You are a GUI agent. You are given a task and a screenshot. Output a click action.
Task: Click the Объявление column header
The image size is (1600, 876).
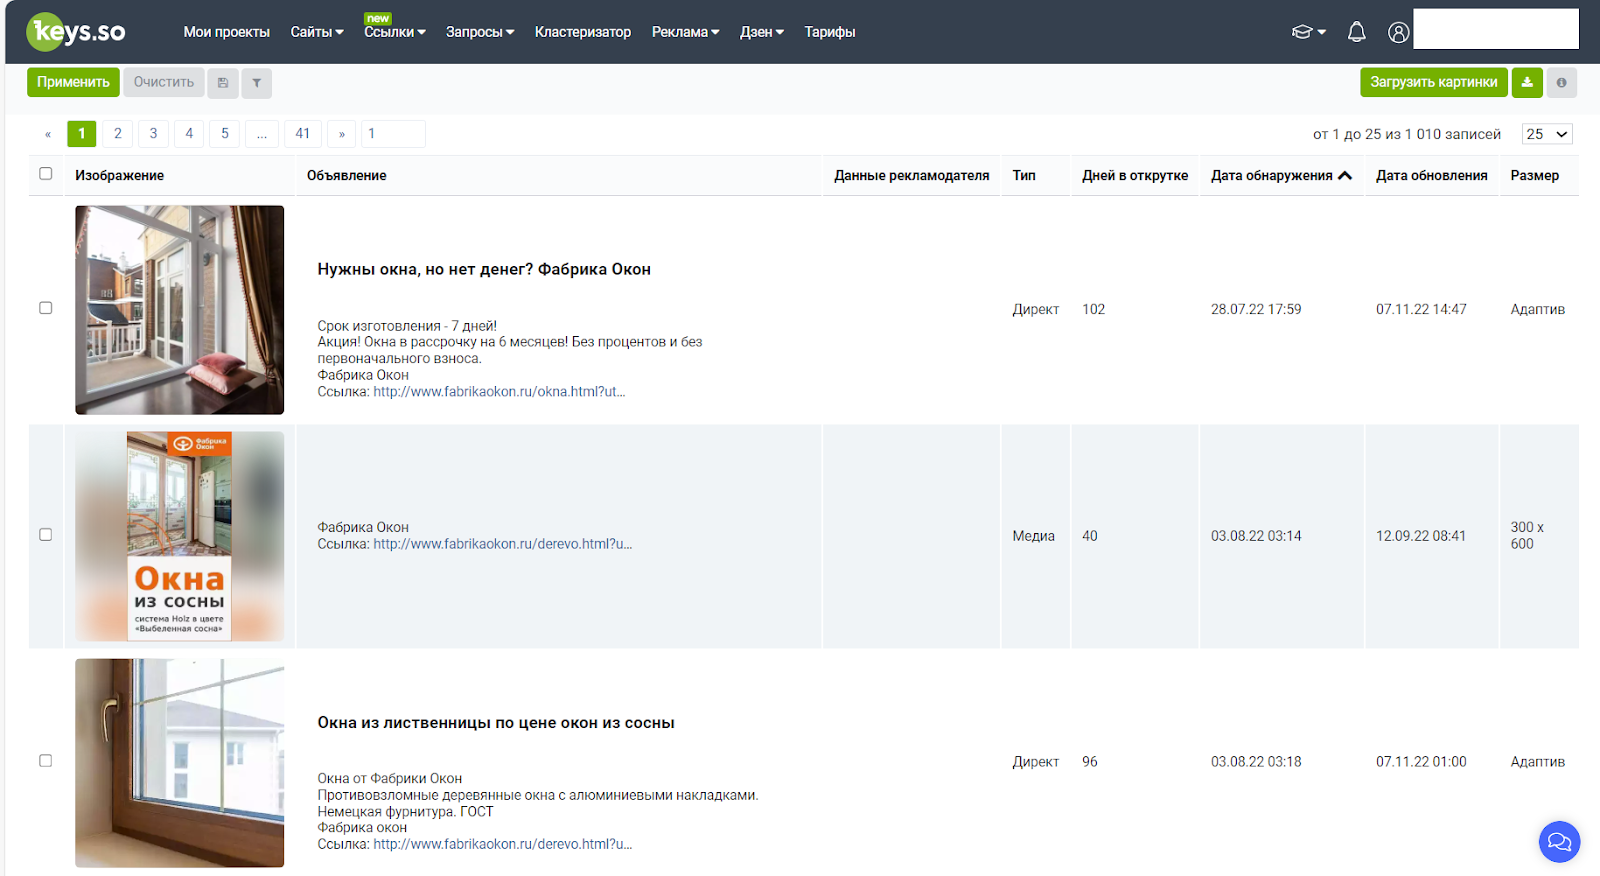pyautogui.click(x=347, y=176)
